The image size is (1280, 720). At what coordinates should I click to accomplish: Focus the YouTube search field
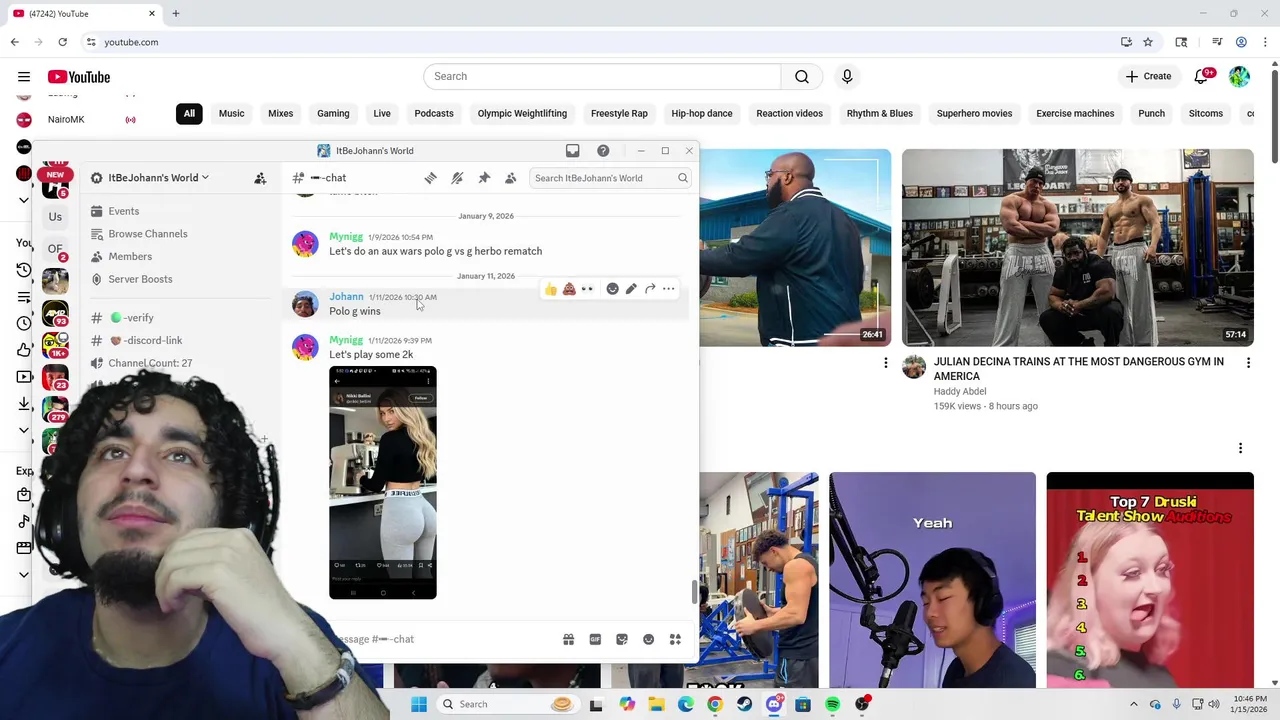pos(602,77)
